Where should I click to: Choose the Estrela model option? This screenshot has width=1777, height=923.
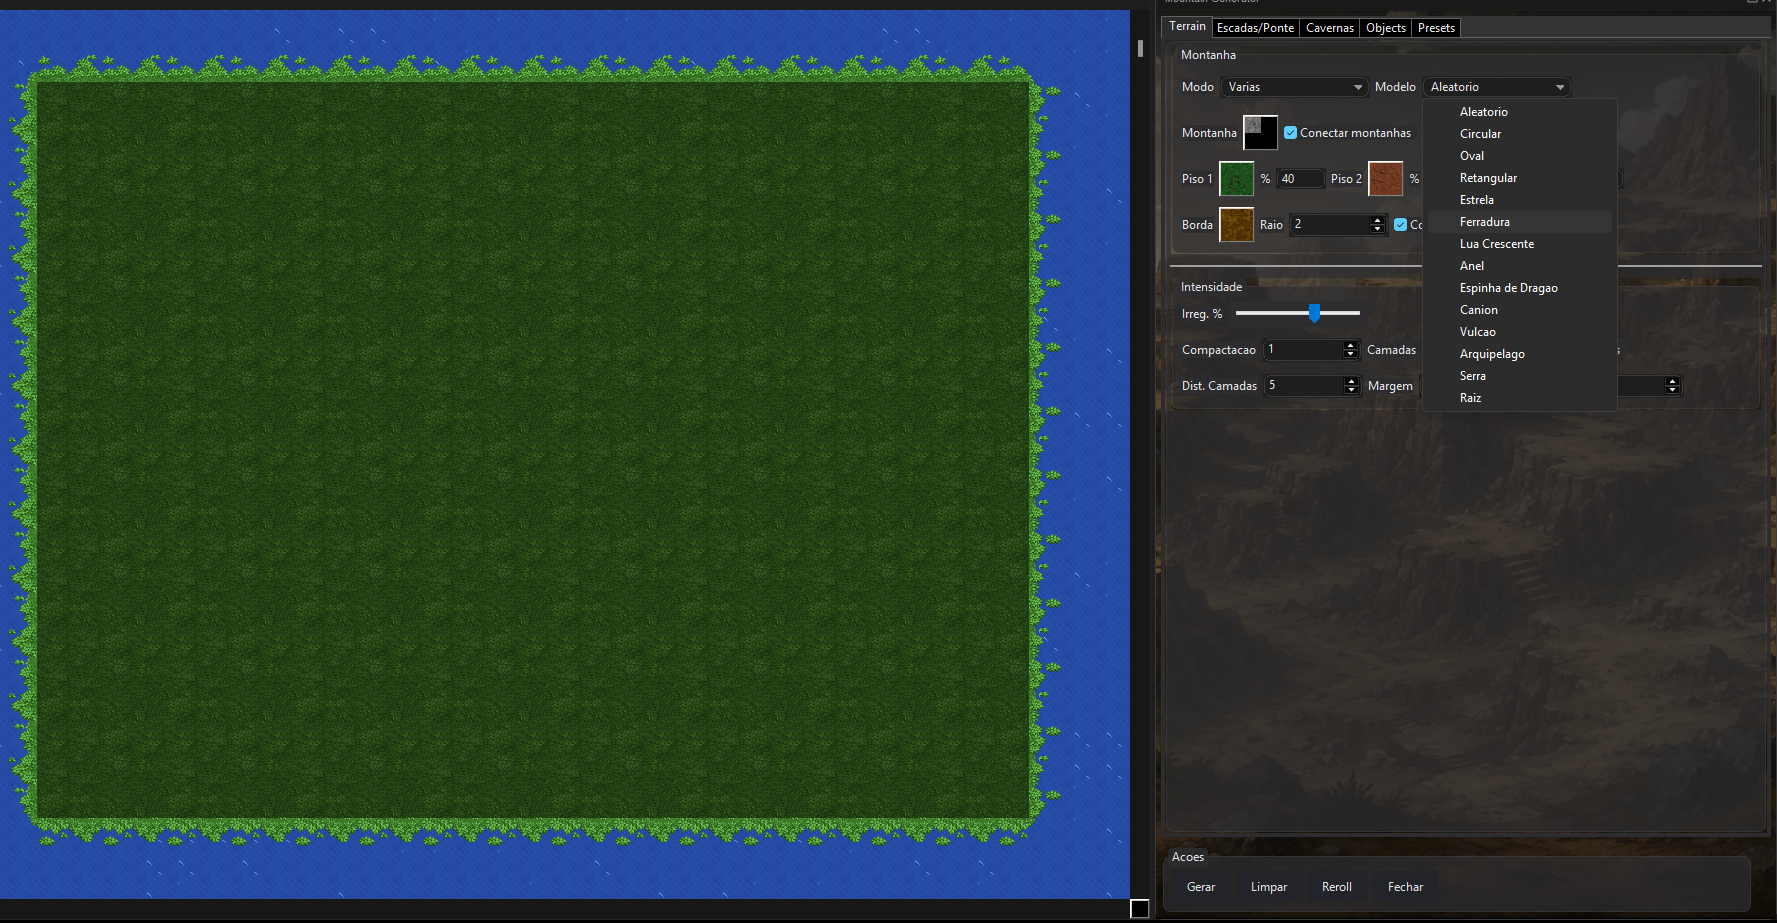(1519, 200)
